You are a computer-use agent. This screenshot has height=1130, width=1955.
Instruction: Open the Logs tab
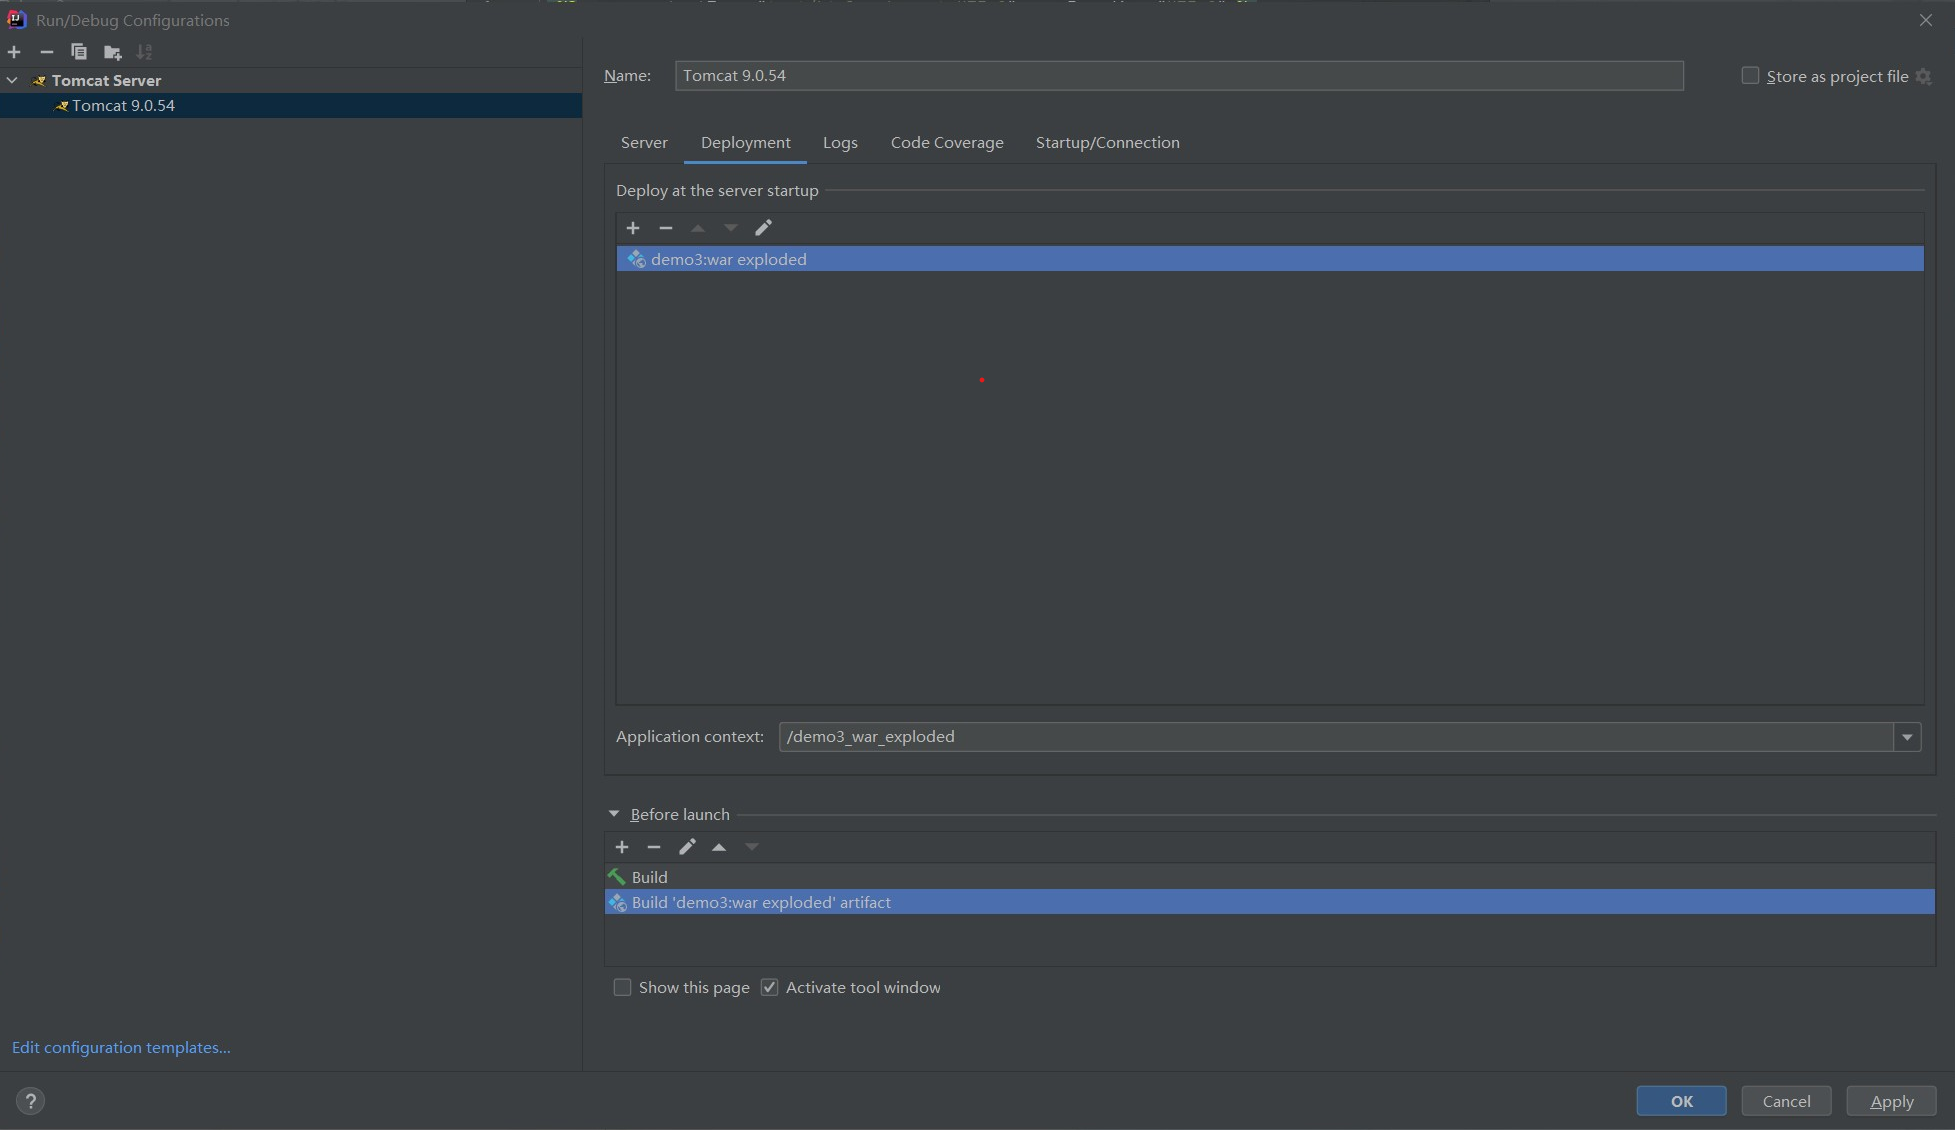[x=840, y=143]
